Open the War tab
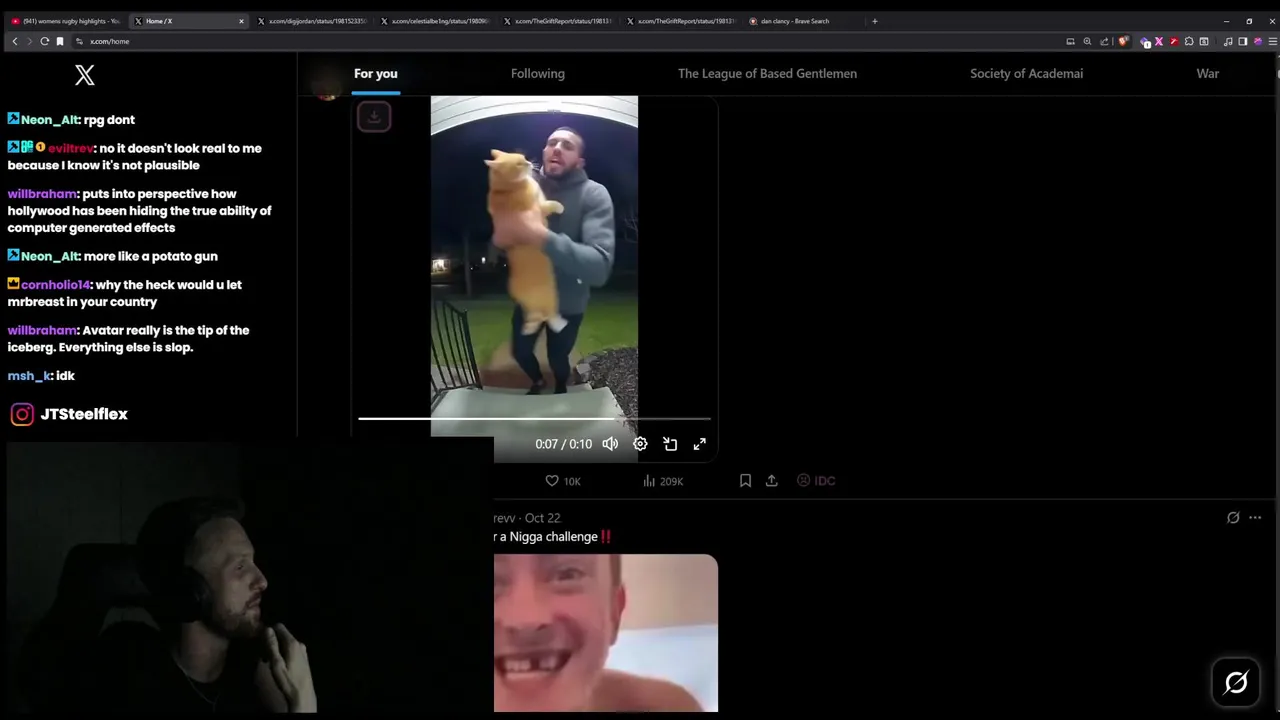The height and width of the screenshot is (720, 1280). point(1208,73)
